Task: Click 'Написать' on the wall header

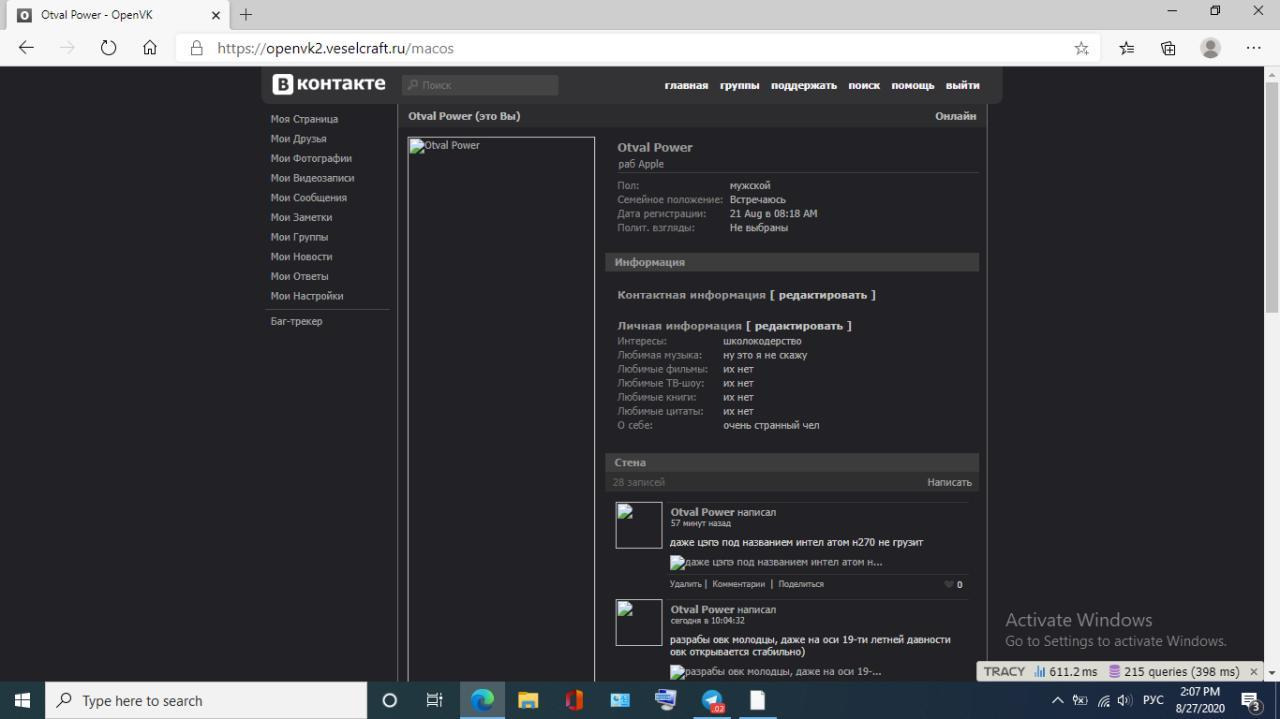Action: pyautogui.click(x=949, y=482)
